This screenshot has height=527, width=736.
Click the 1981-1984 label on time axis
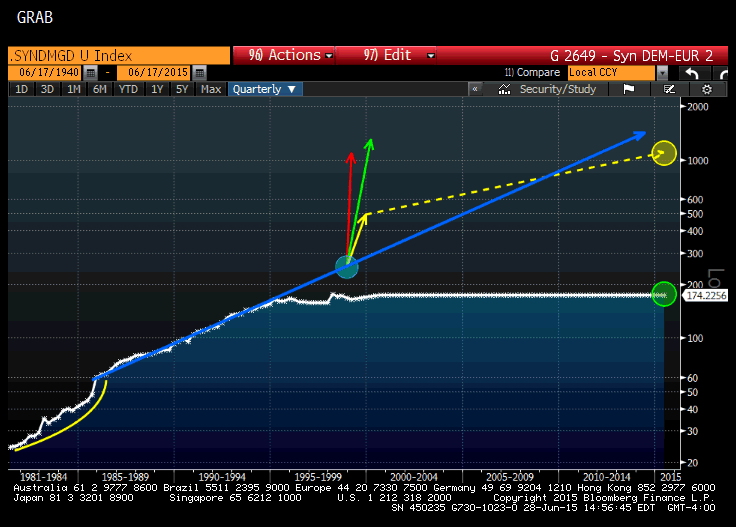point(43,477)
